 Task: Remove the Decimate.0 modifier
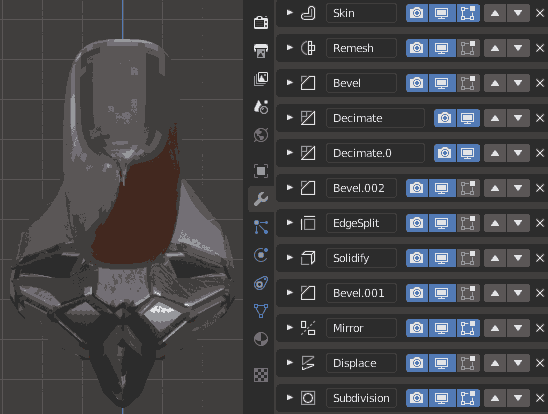pyautogui.click(x=540, y=153)
